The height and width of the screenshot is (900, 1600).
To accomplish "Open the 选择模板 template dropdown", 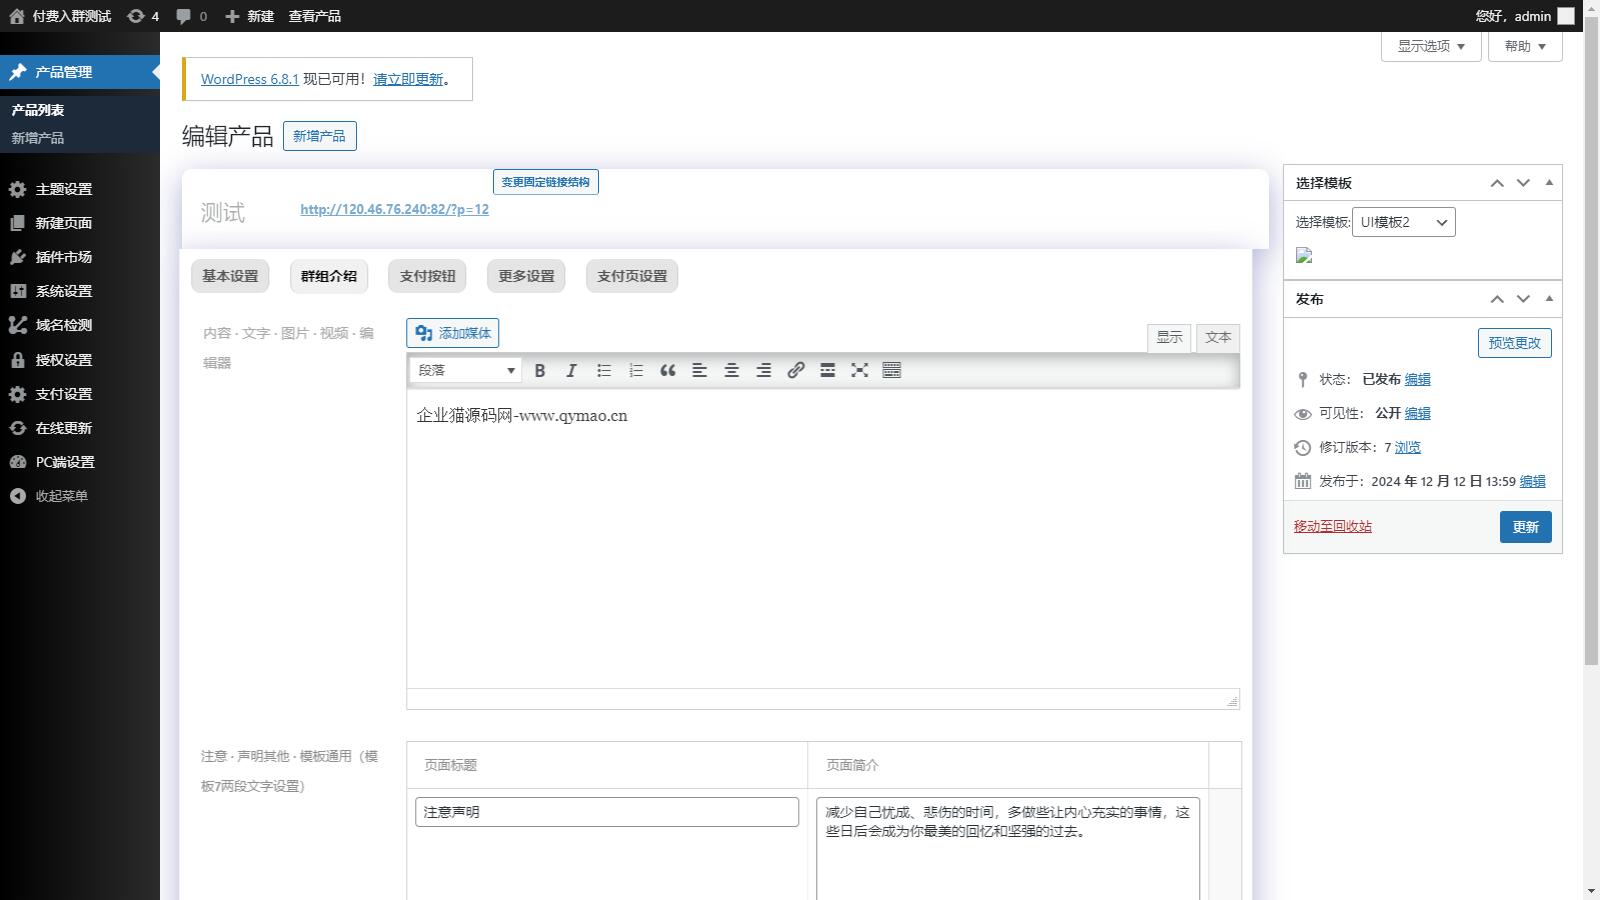I will point(1403,222).
